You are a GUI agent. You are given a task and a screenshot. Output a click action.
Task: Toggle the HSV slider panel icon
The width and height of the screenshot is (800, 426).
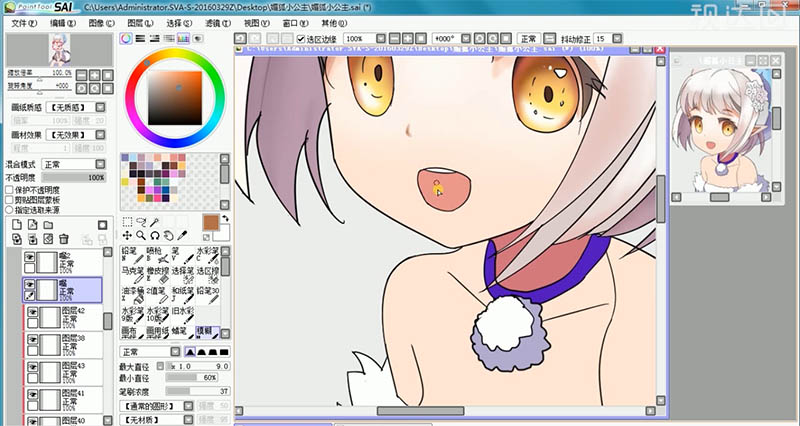[x=155, y=39]
